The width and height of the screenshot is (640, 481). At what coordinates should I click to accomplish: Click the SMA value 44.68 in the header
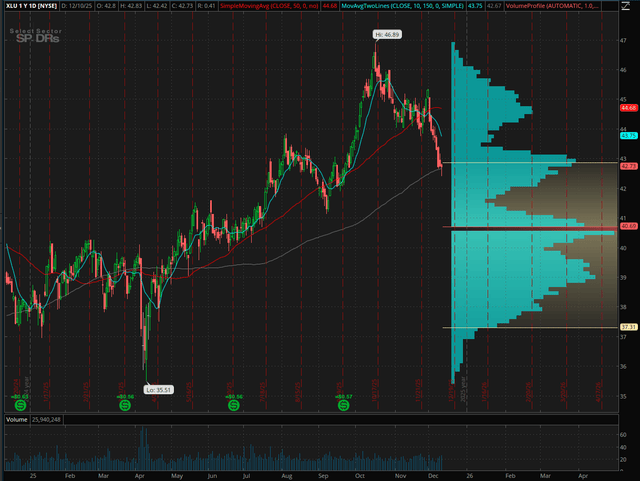pyautogui.click(x=330, y=6)
